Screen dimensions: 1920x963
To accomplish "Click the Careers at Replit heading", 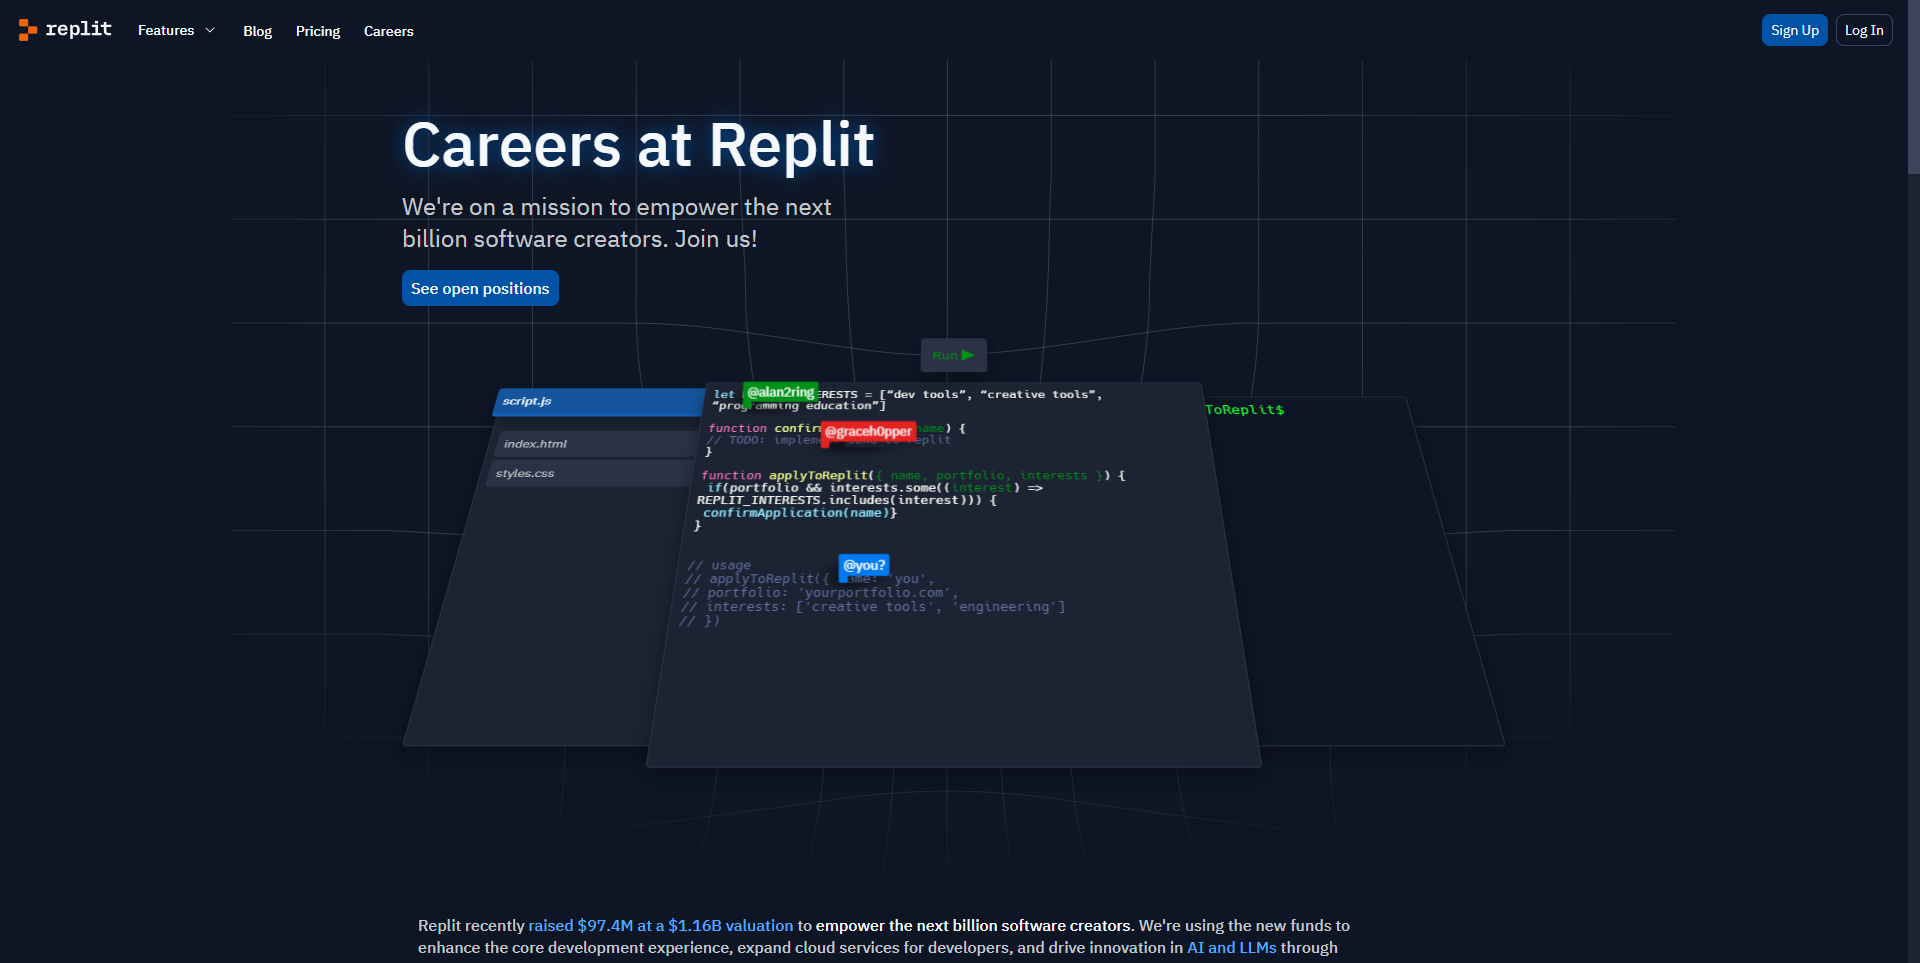I will point(638,145).
